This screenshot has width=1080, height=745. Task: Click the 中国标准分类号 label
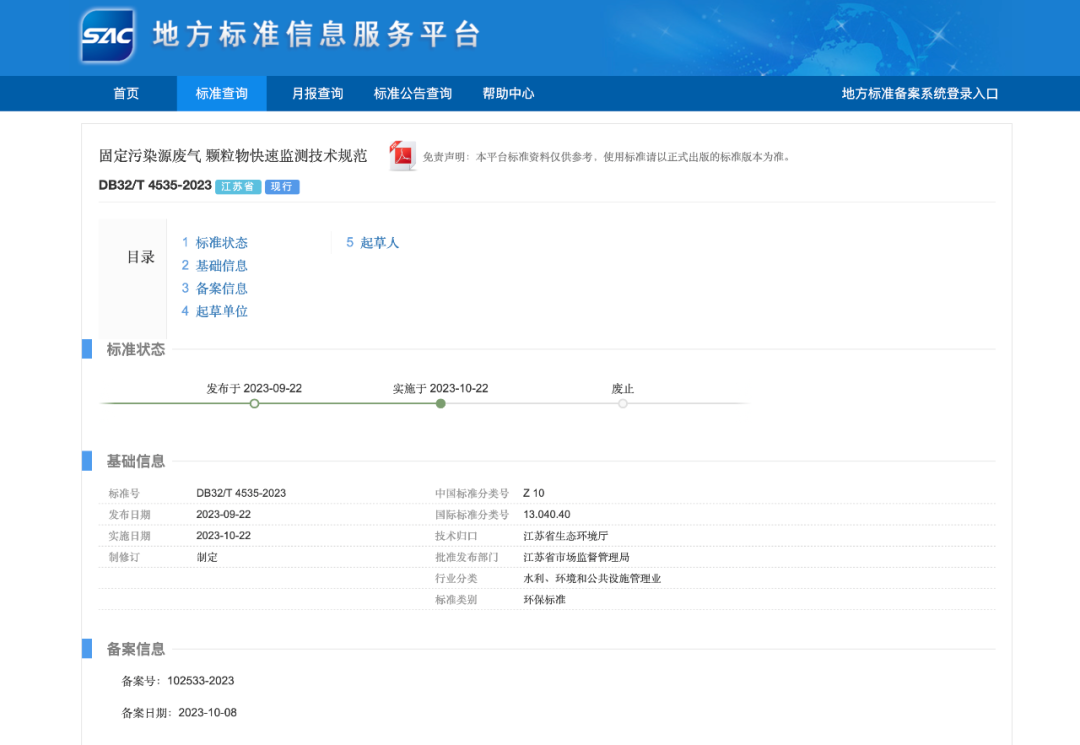click(x=472, y=493)
